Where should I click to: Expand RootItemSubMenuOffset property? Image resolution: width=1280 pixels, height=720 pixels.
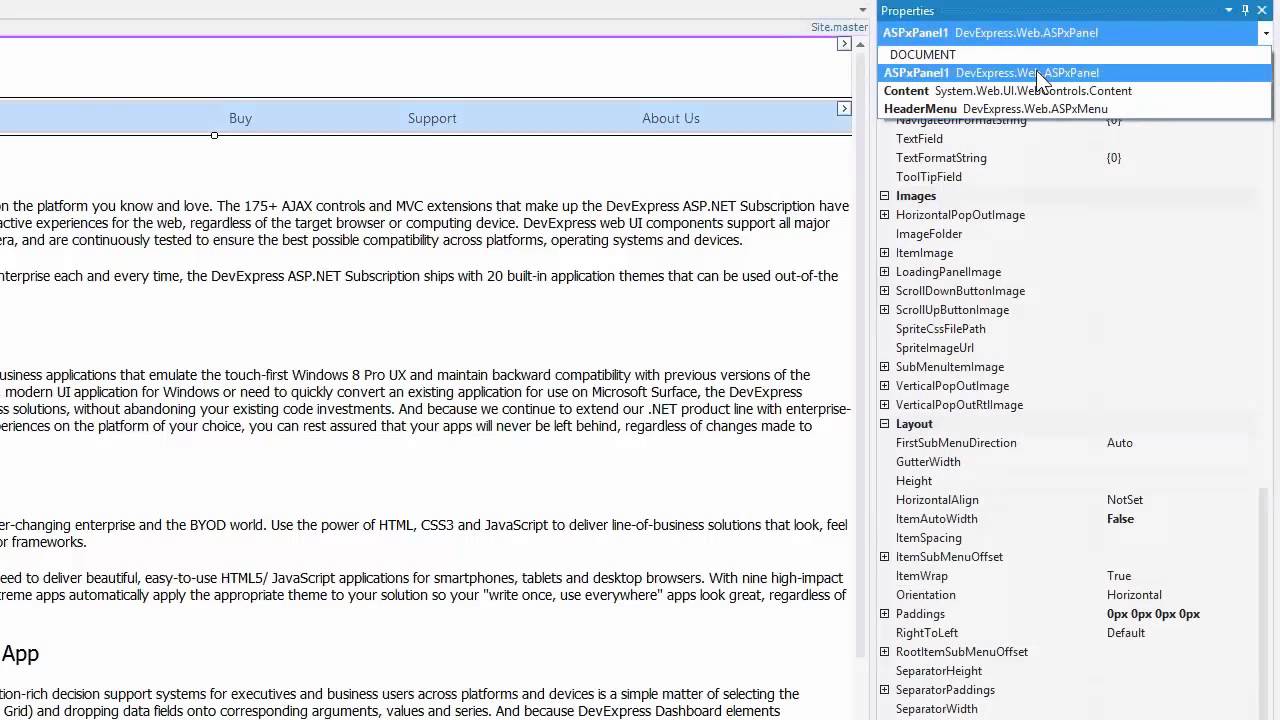[x=884, y=652]
